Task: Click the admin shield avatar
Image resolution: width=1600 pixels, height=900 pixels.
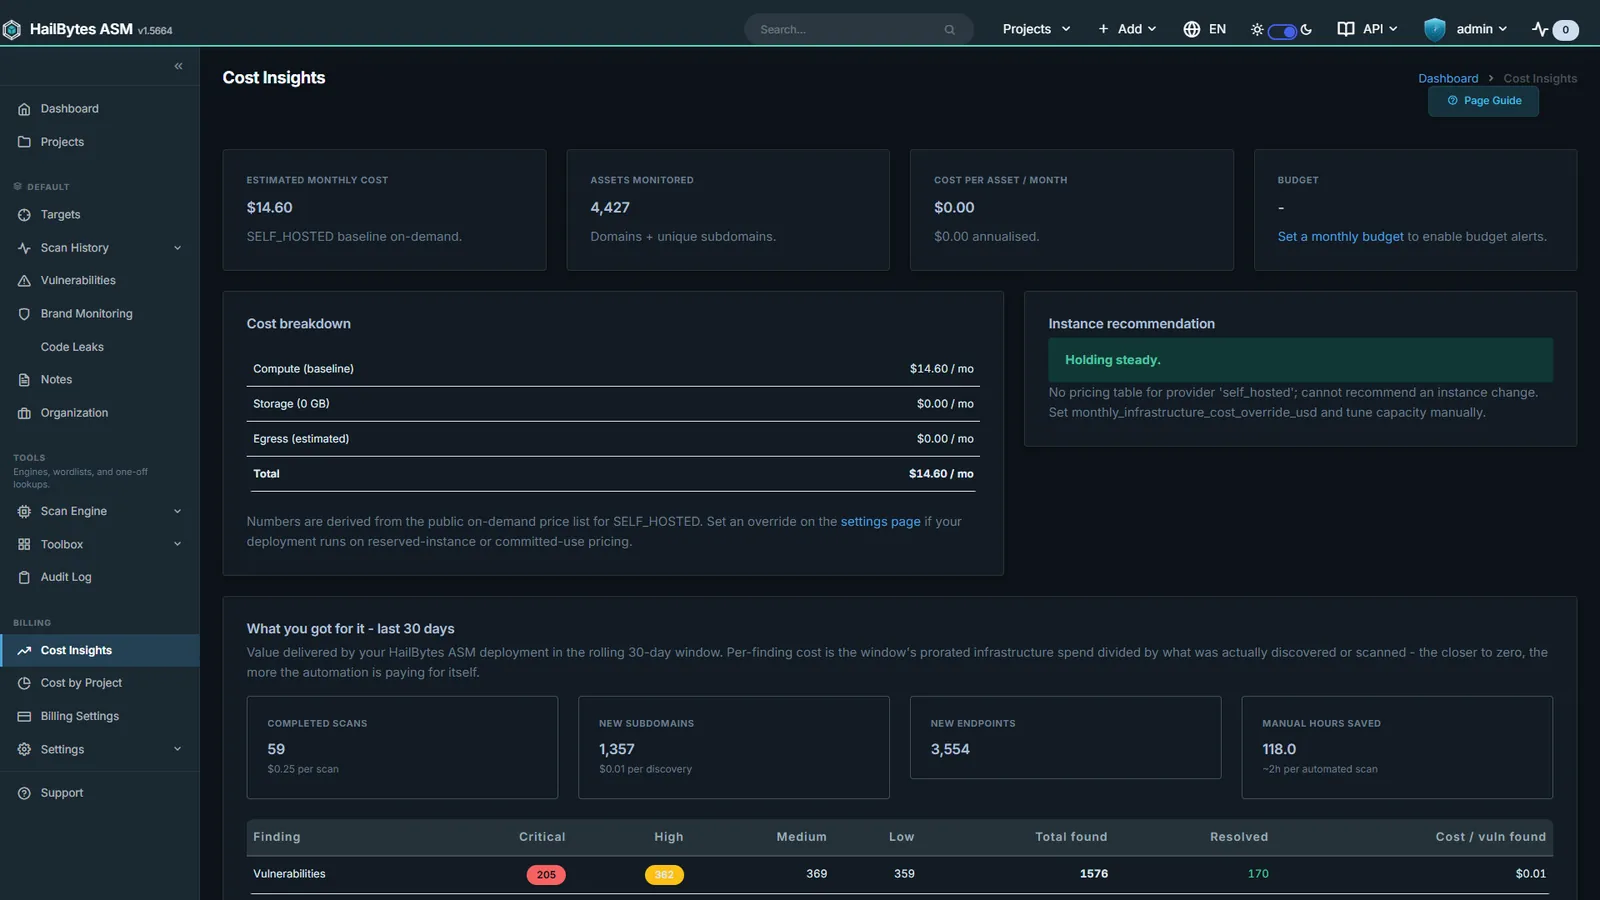Action: click(x=1435, y=29)
